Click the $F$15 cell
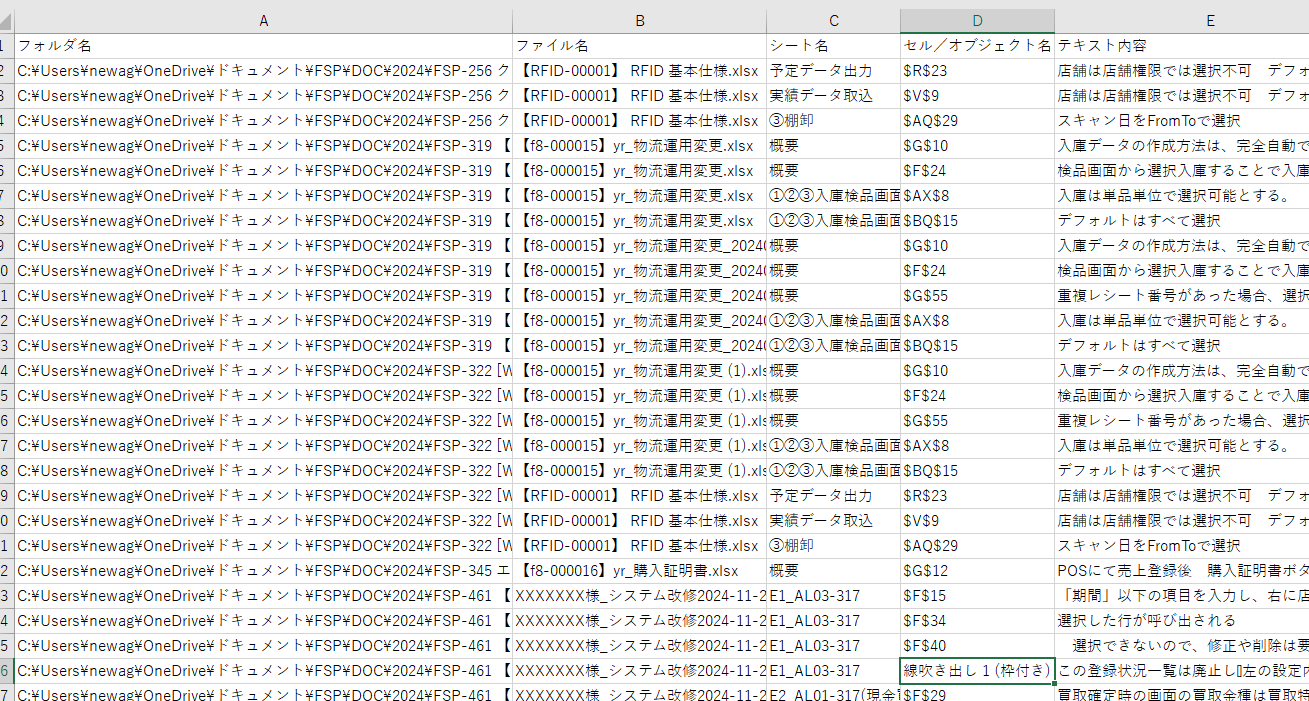 [x=978, y=596]
